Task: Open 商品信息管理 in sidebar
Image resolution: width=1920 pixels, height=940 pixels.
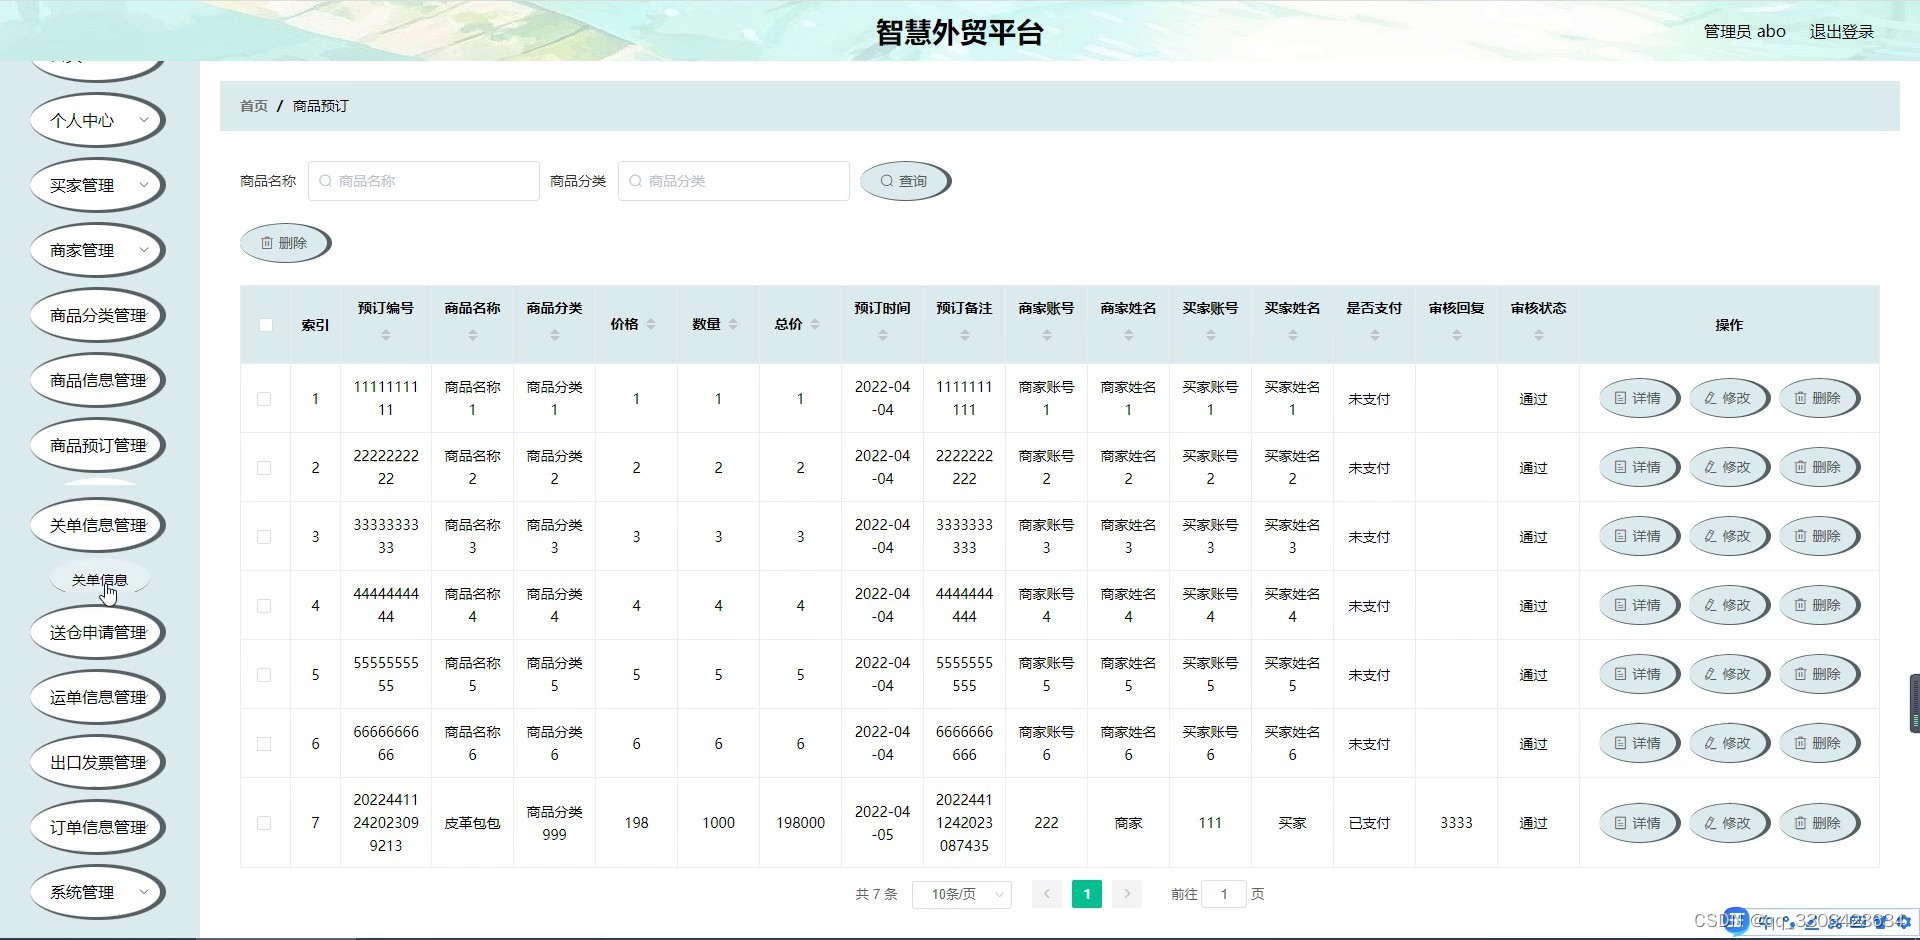Action: pyautogui.click(x=96, y=380)
